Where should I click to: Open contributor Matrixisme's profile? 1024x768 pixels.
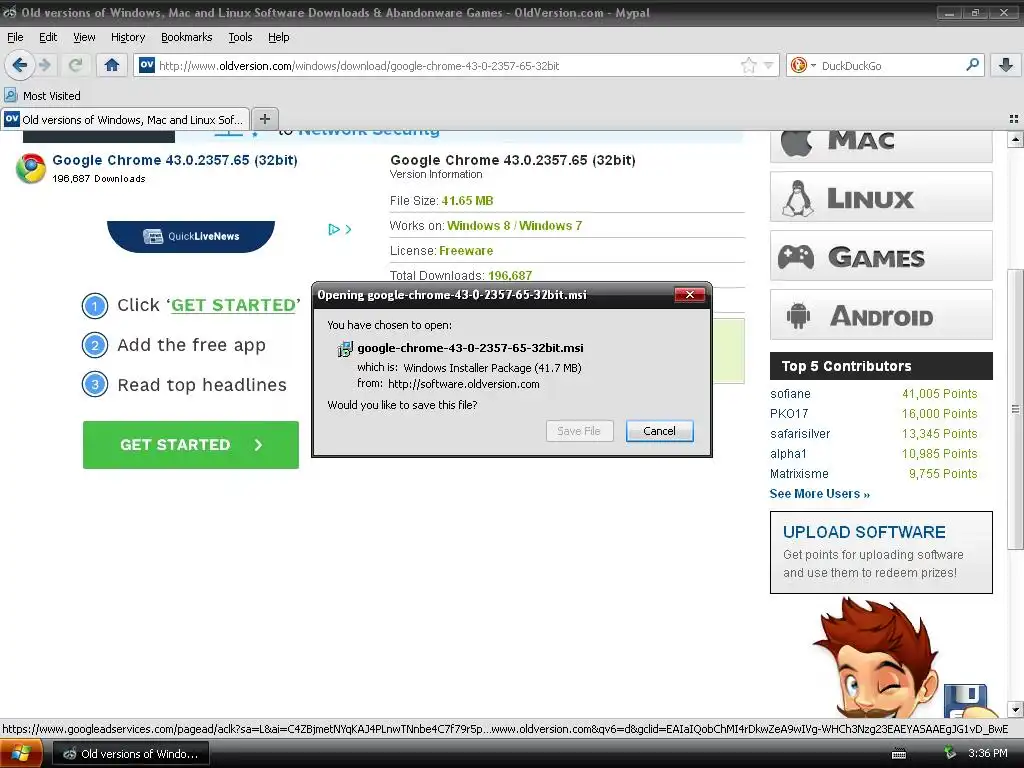pyautogui.click(x=799, y=473)
